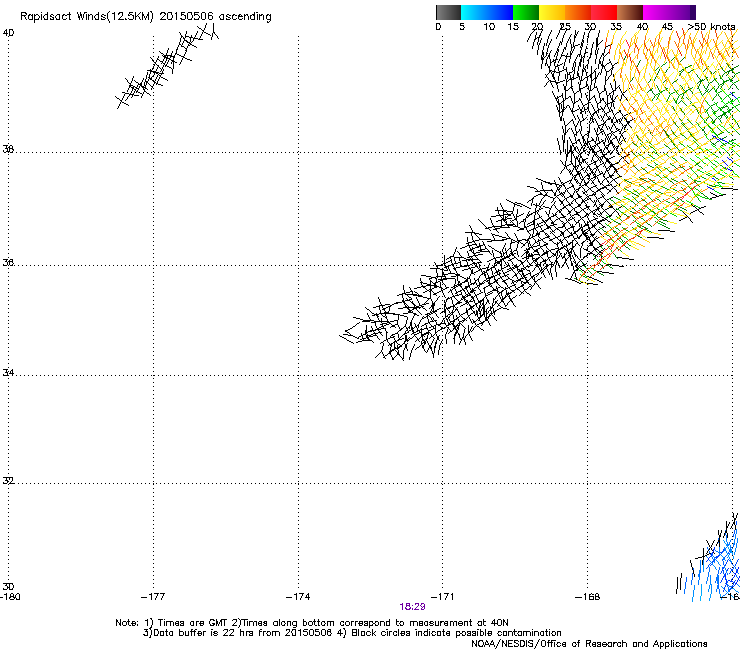Click the purple '18:29' pass time label
This screenshot has height=650, width=740.
click(x=412, y=607)
